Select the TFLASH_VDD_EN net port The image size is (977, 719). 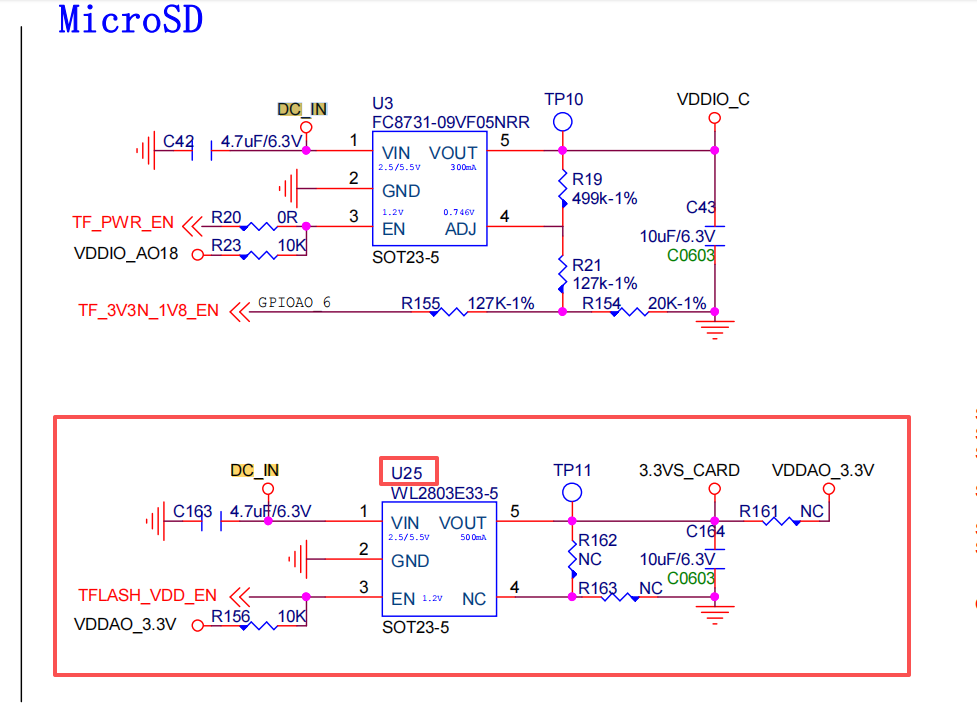click(x=147, y=595)
